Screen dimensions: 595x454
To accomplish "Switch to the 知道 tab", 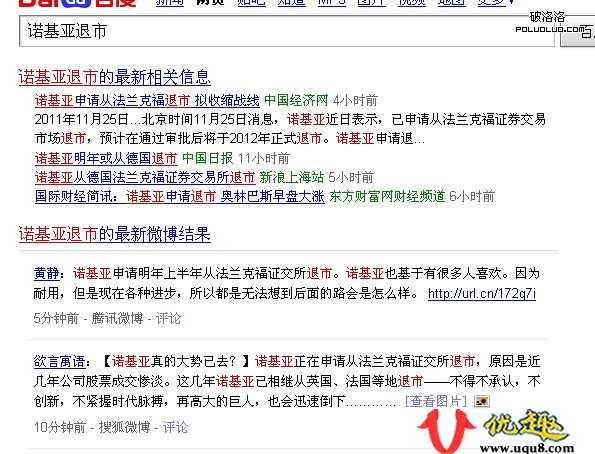I will point(292,3).
